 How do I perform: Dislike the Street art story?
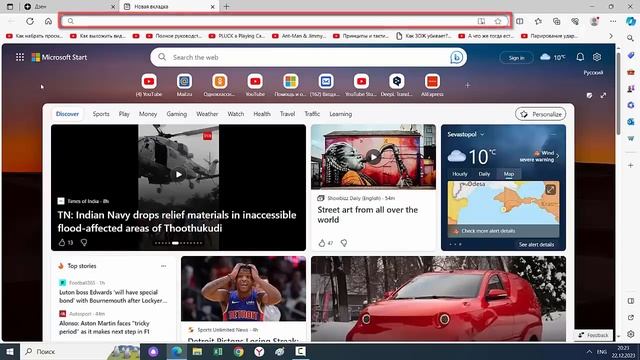pos(344,243)
